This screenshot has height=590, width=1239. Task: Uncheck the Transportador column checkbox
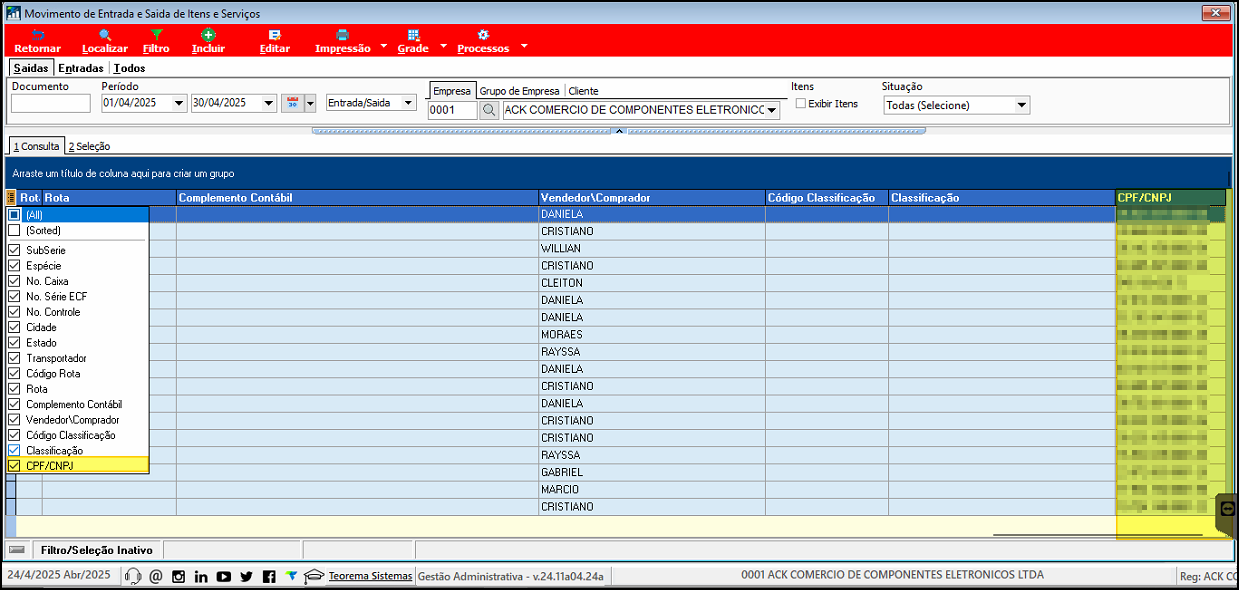tap(14, 358)
